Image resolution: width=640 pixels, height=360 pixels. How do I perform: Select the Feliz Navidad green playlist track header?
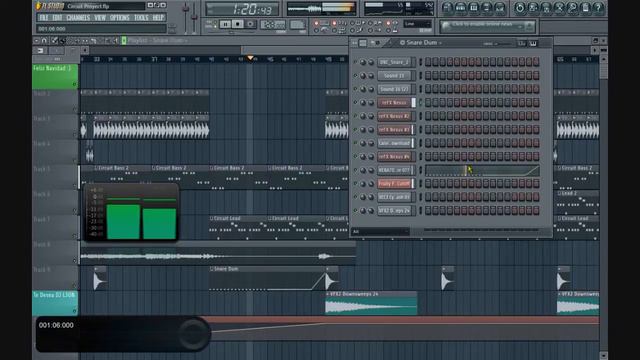pos(55,76)
